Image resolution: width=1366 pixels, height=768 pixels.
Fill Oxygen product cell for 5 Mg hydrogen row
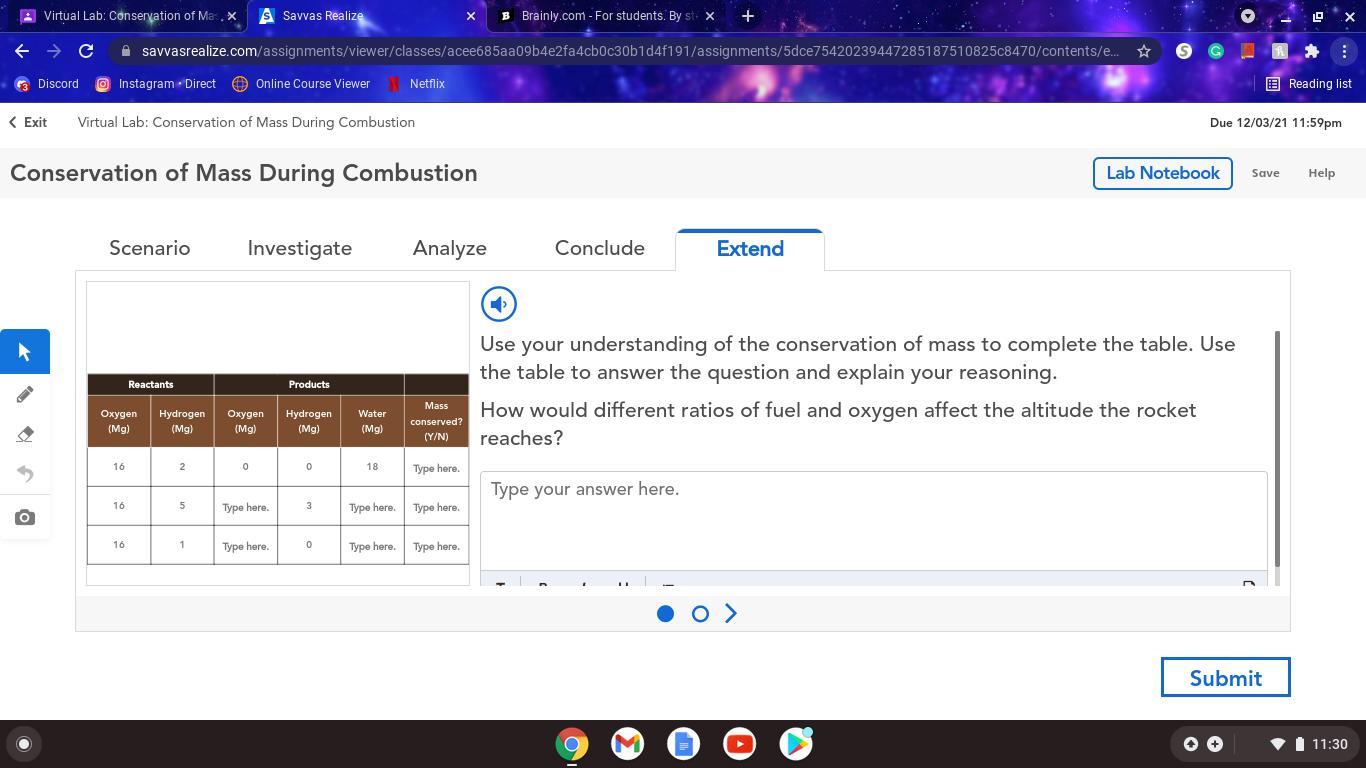pos(245,507)
